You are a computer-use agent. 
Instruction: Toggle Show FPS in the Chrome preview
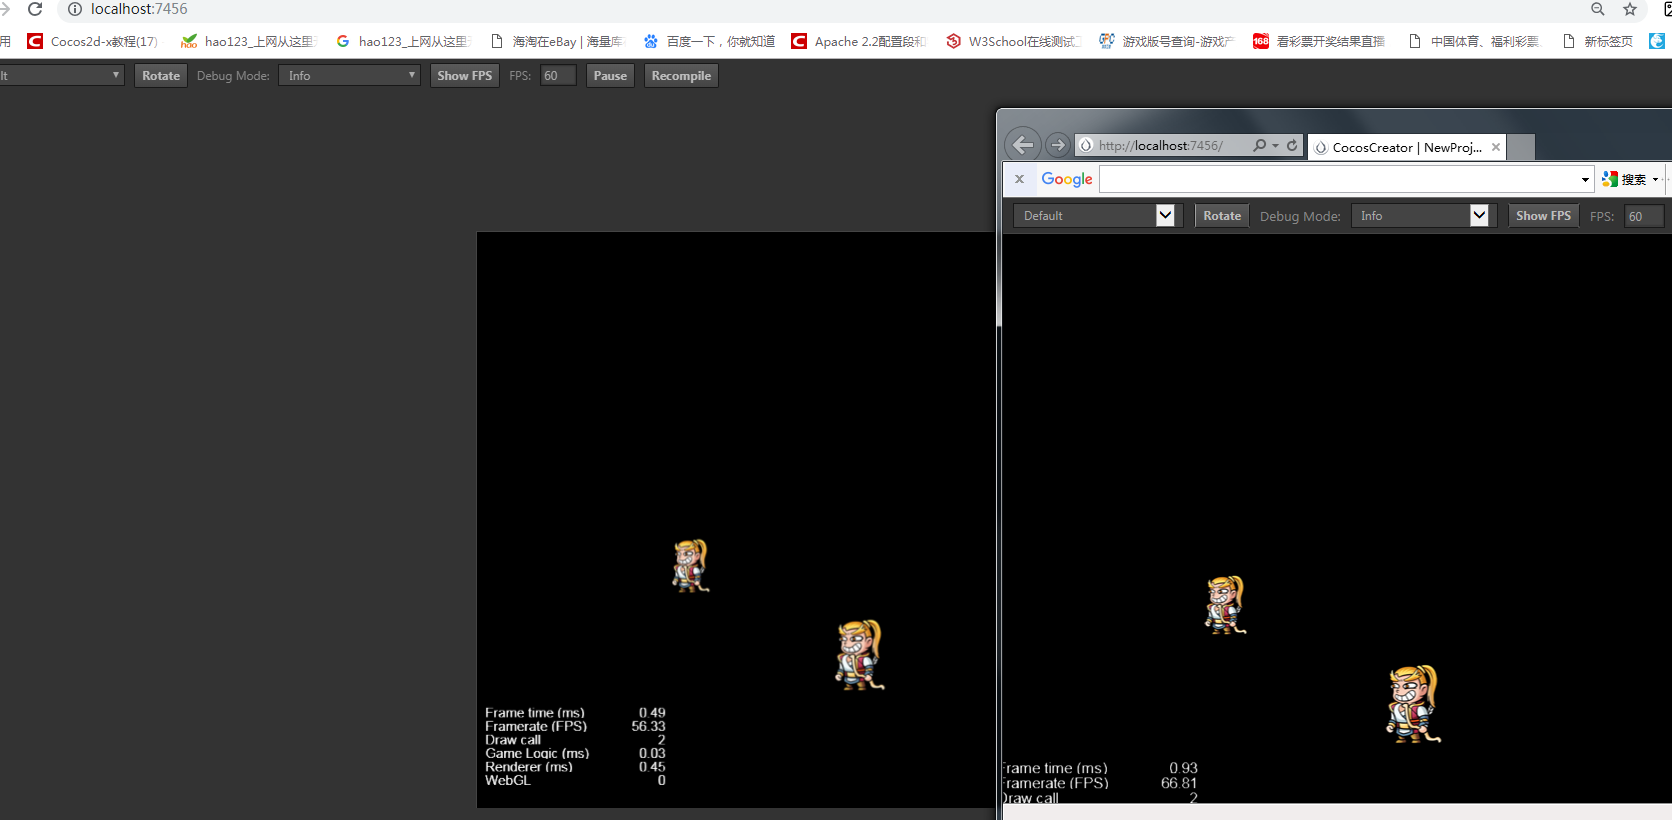pyautogui.click(x=465, y=75)
